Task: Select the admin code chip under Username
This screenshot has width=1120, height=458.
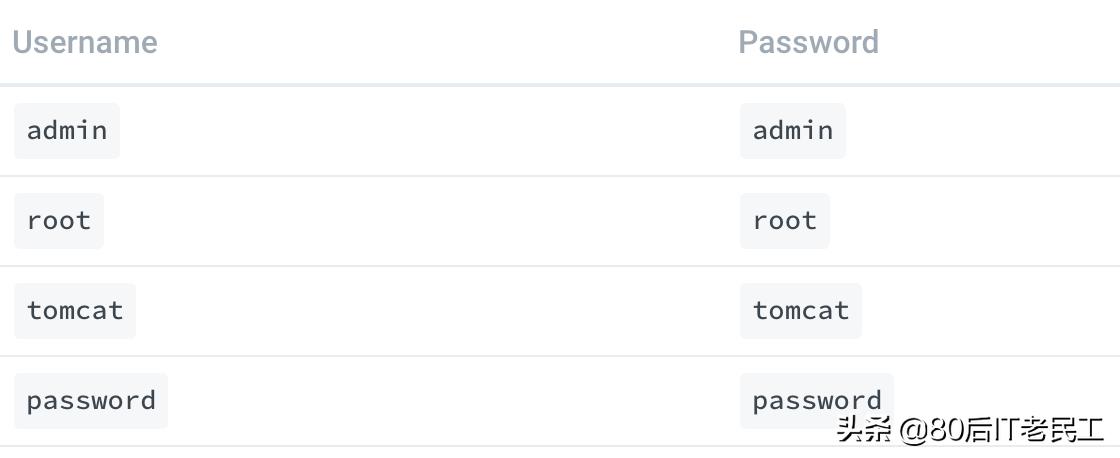Action: [67, 130]
